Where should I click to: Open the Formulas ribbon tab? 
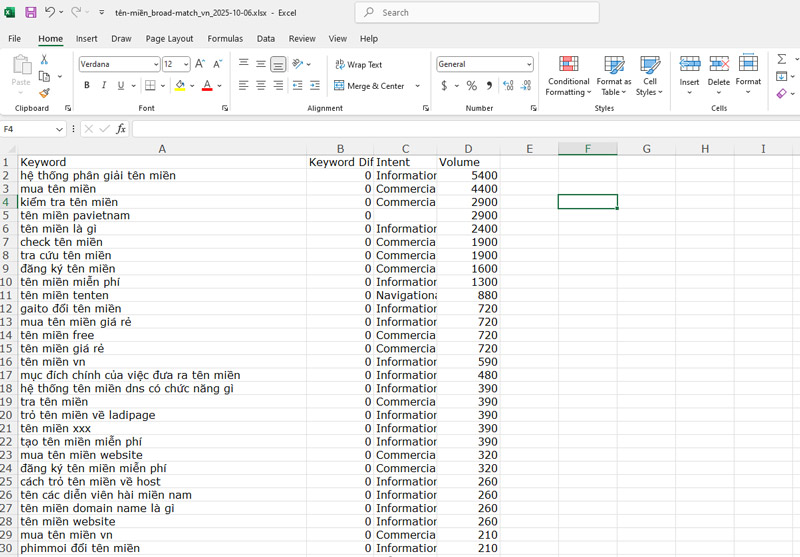[x=225, y=39]
